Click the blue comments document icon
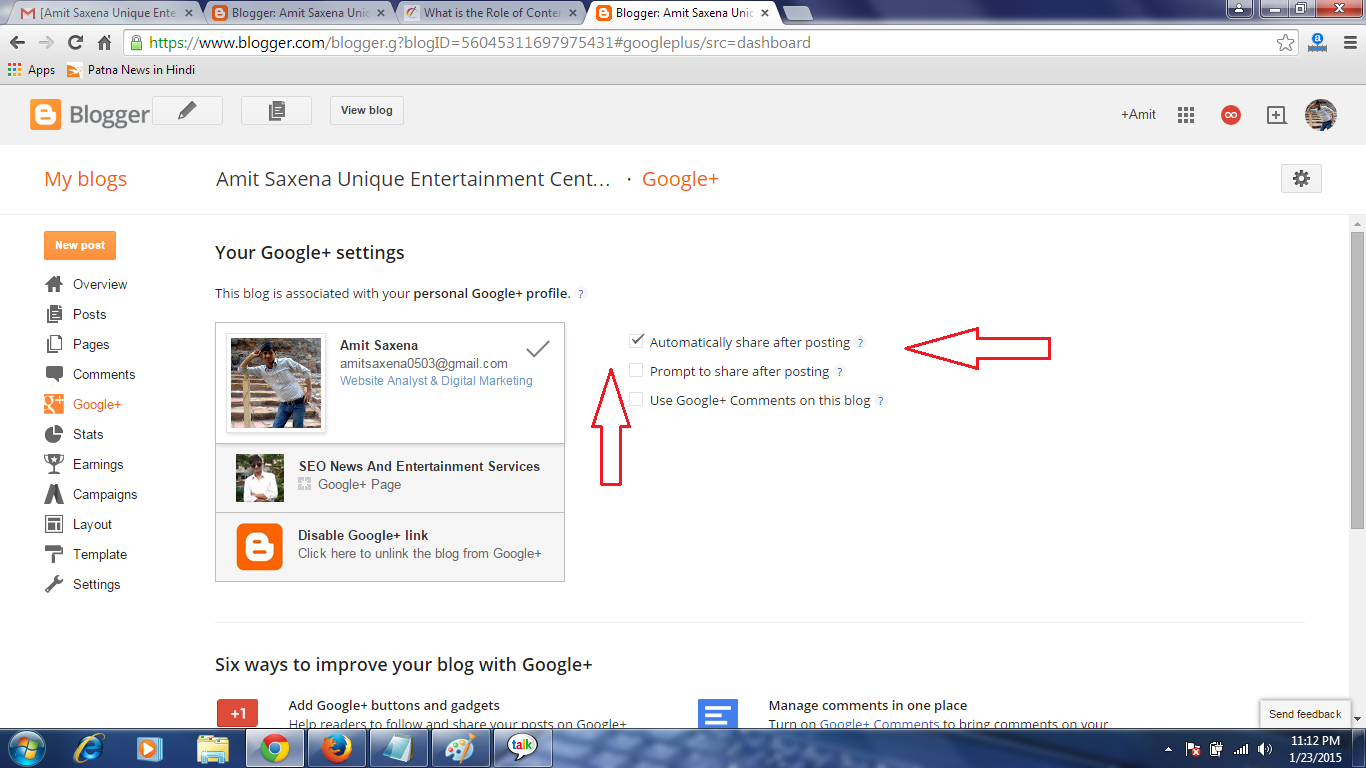This screenshot has height=768, width=1366. pos(717,714)
